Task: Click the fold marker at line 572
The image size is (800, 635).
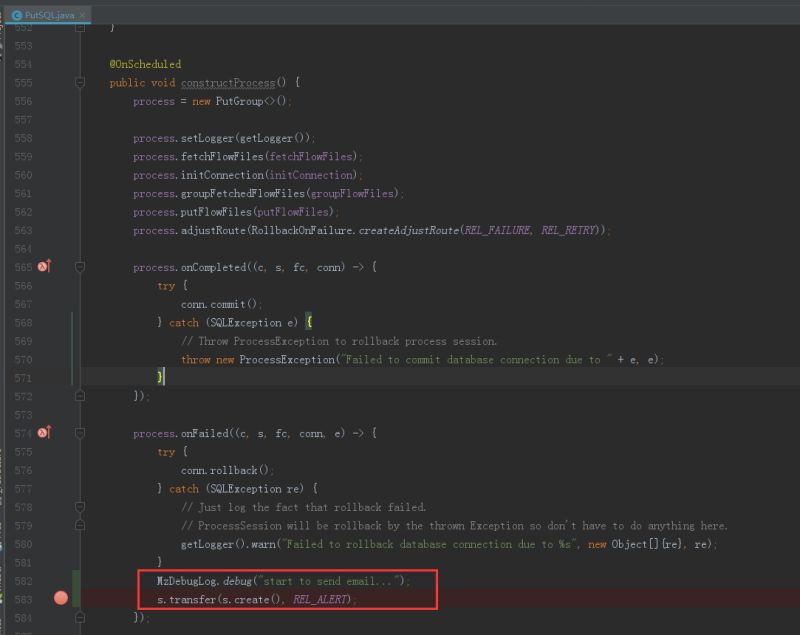Action: pyautogui.click(x=82, y=396)
